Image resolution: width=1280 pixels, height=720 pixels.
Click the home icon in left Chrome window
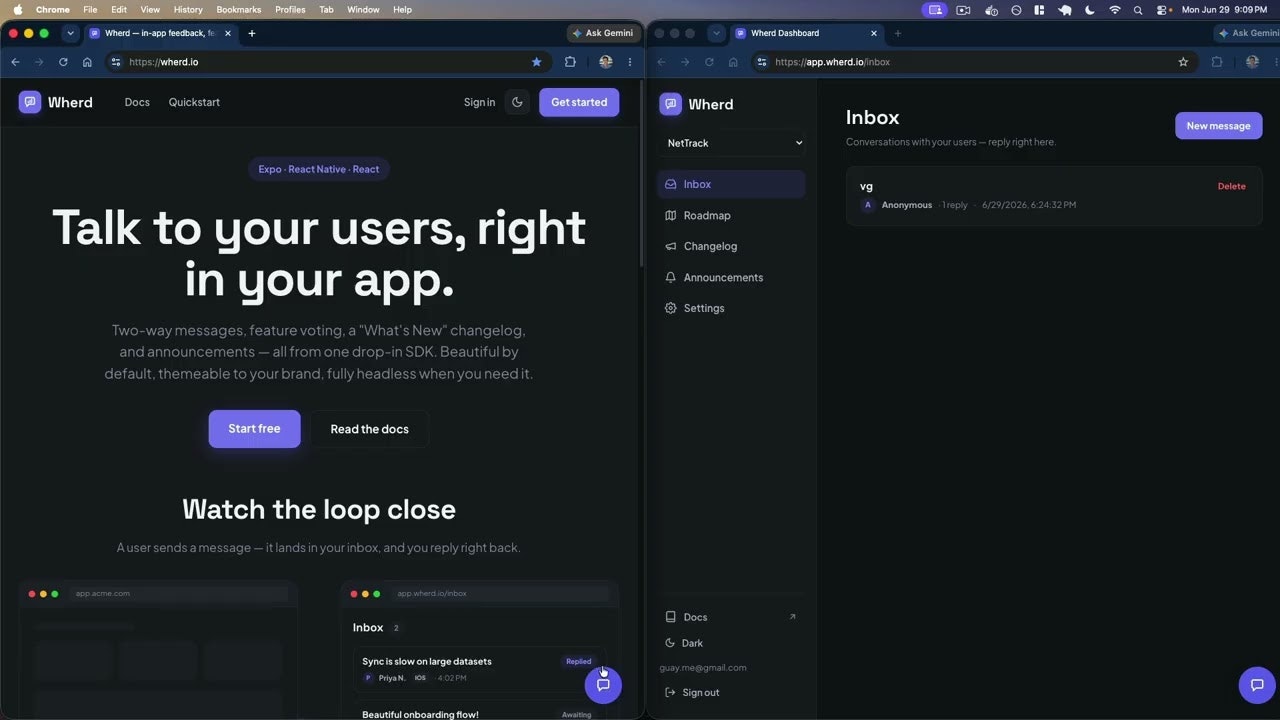[87, 62]
